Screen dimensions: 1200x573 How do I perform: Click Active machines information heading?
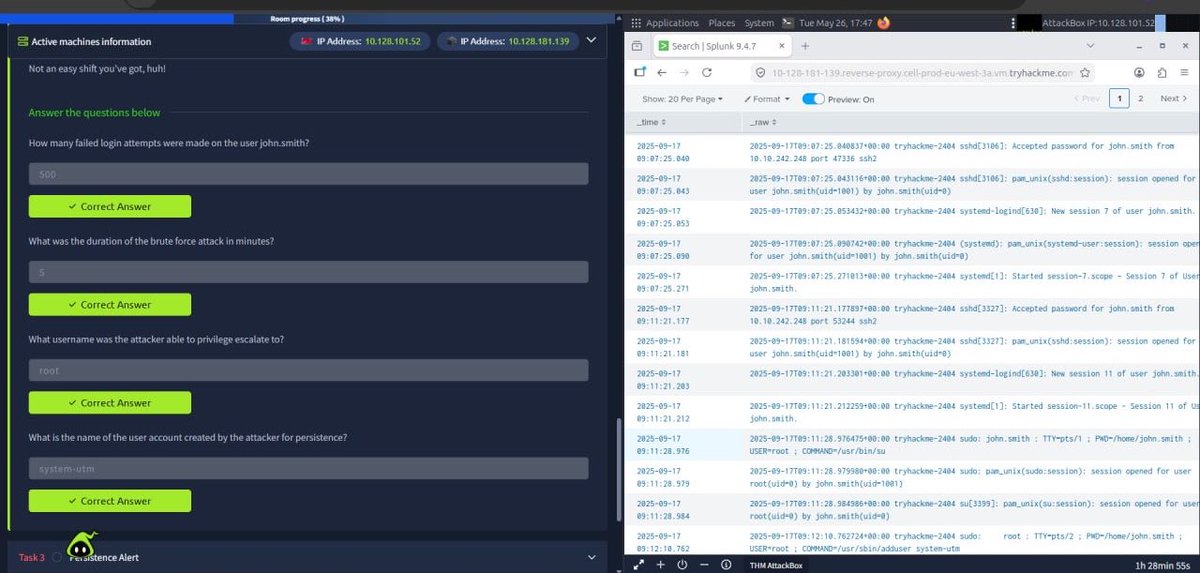point(90,42)
